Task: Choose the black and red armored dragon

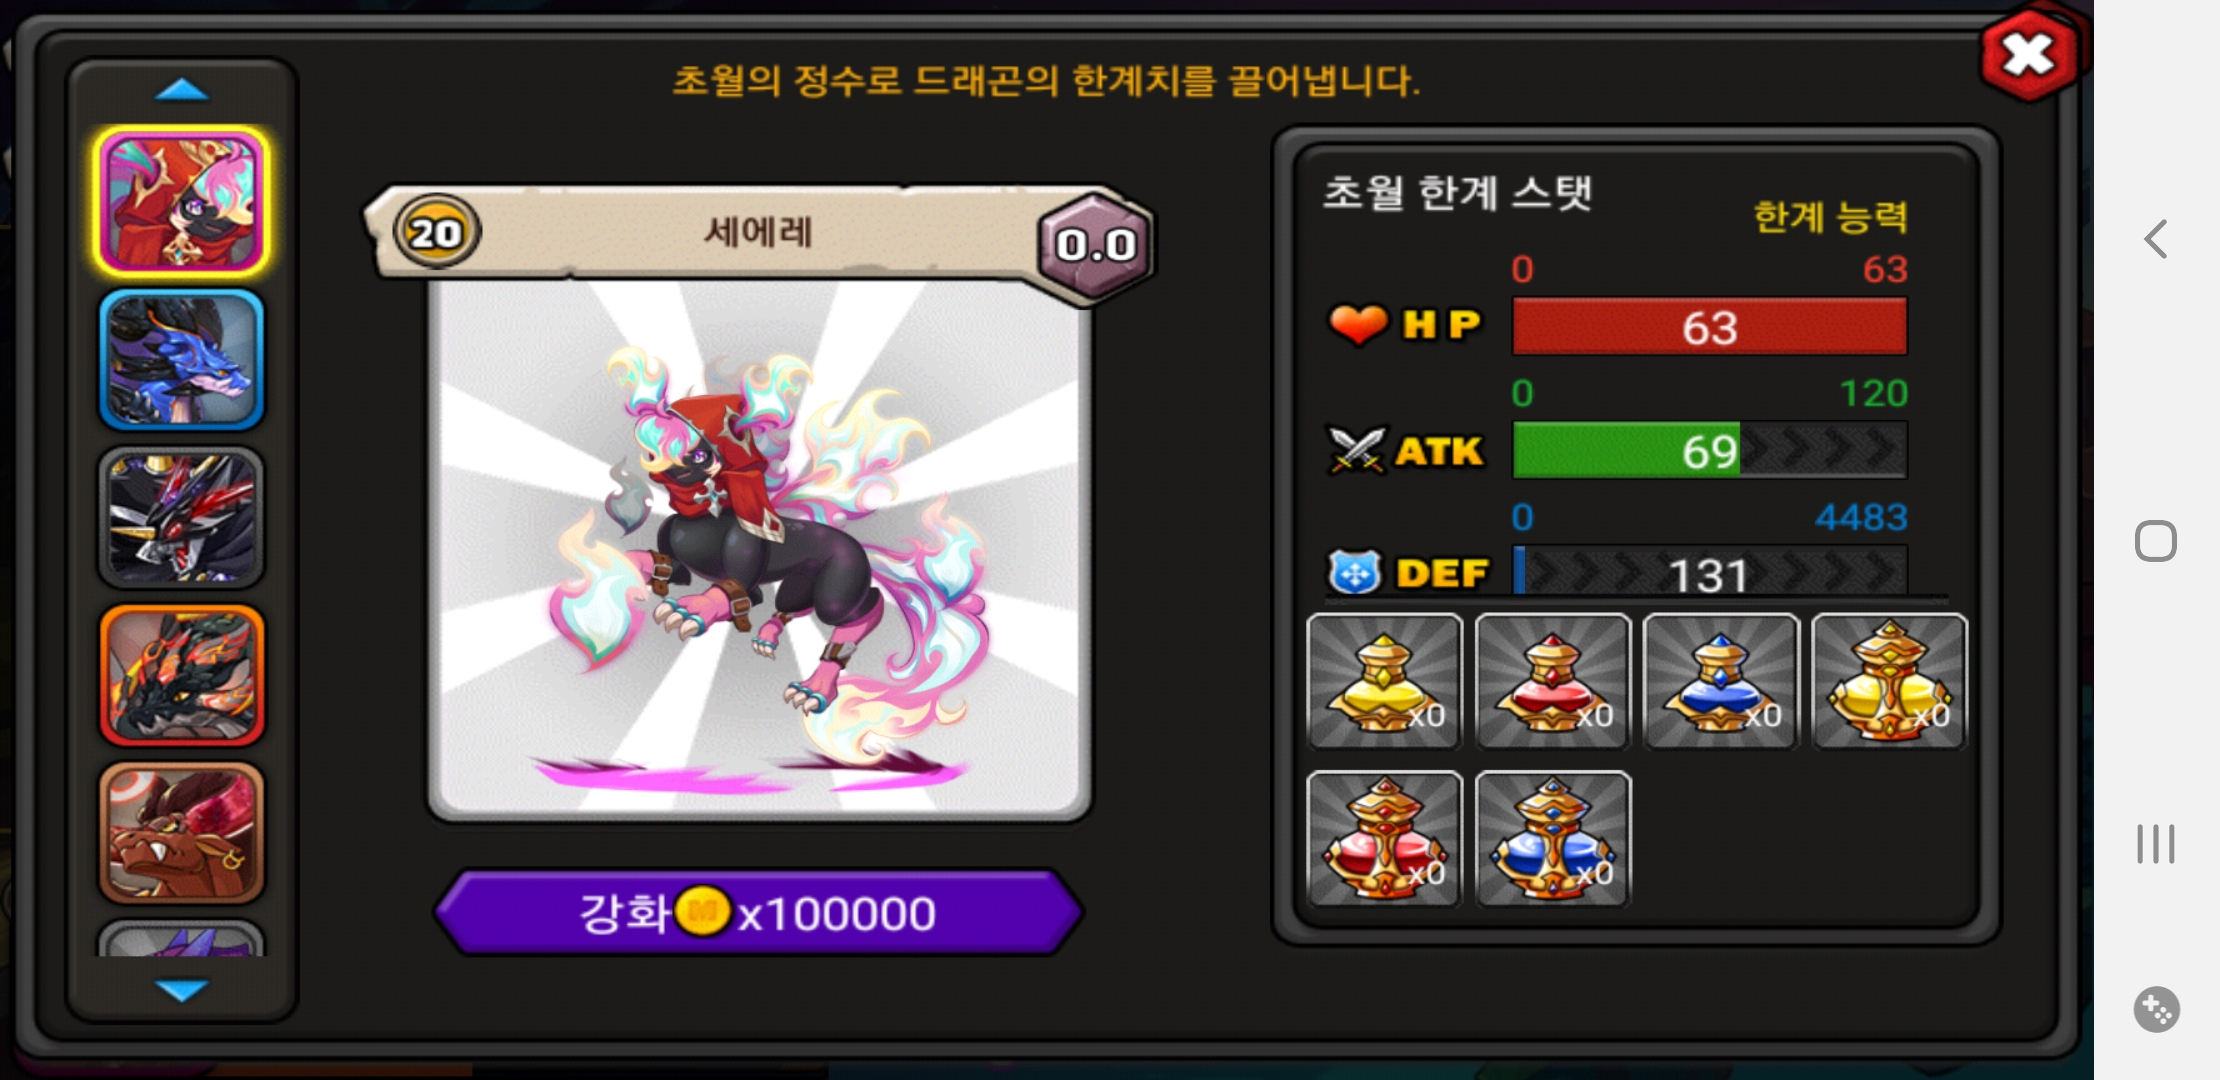Action: point(181,517)
